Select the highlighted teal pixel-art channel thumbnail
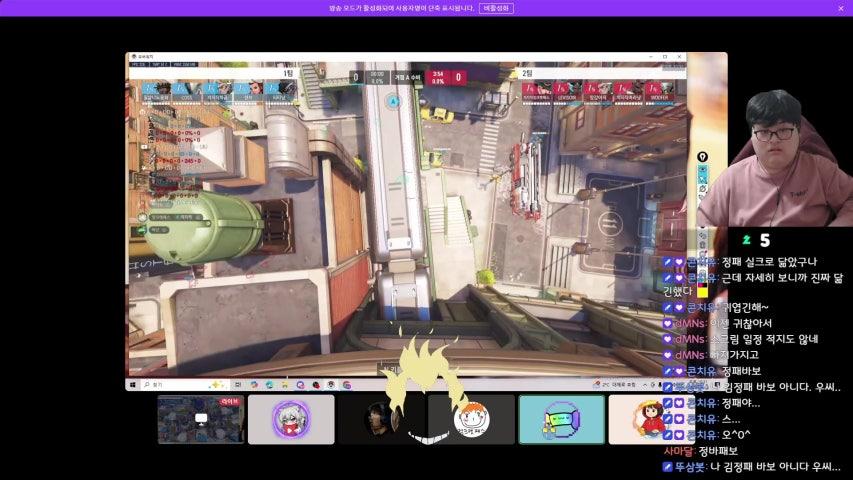853x480 pixels. 561,419
